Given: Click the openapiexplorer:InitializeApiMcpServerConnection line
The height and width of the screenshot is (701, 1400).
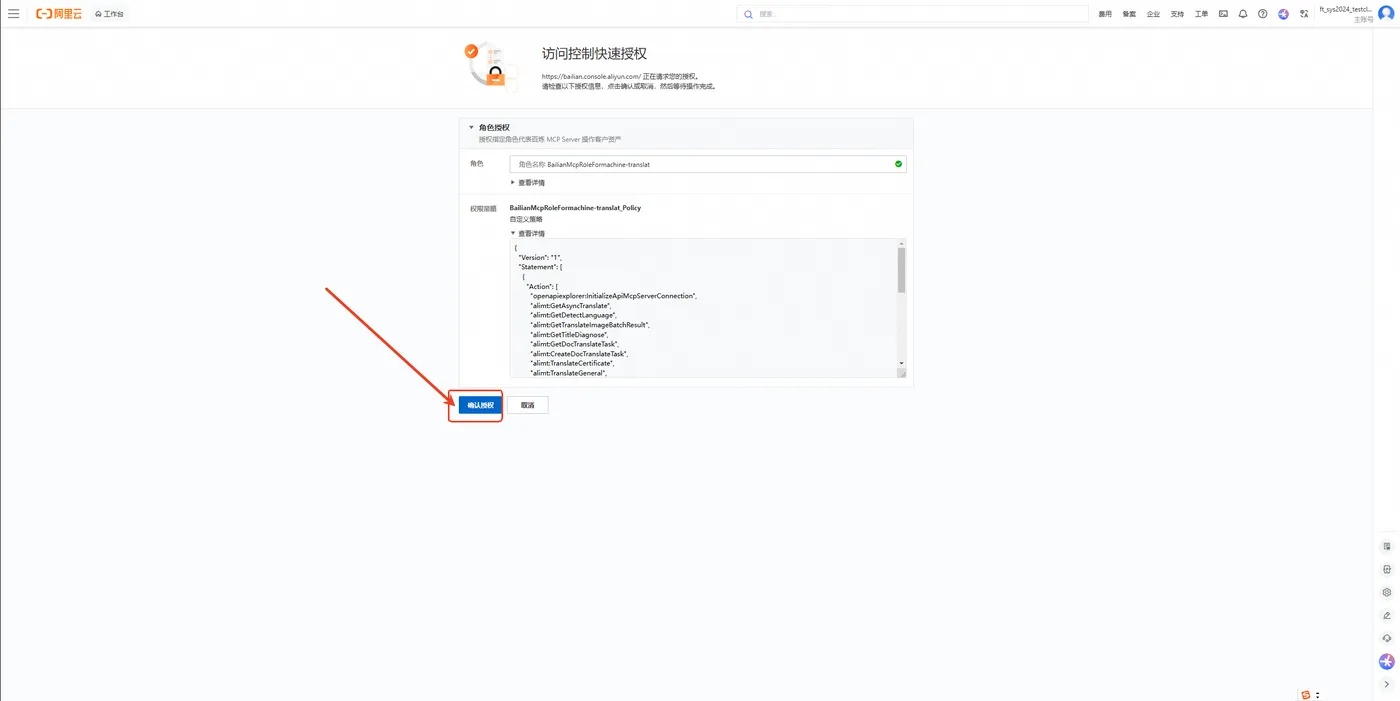Looking at the screenshot, I should coord(612,296).
